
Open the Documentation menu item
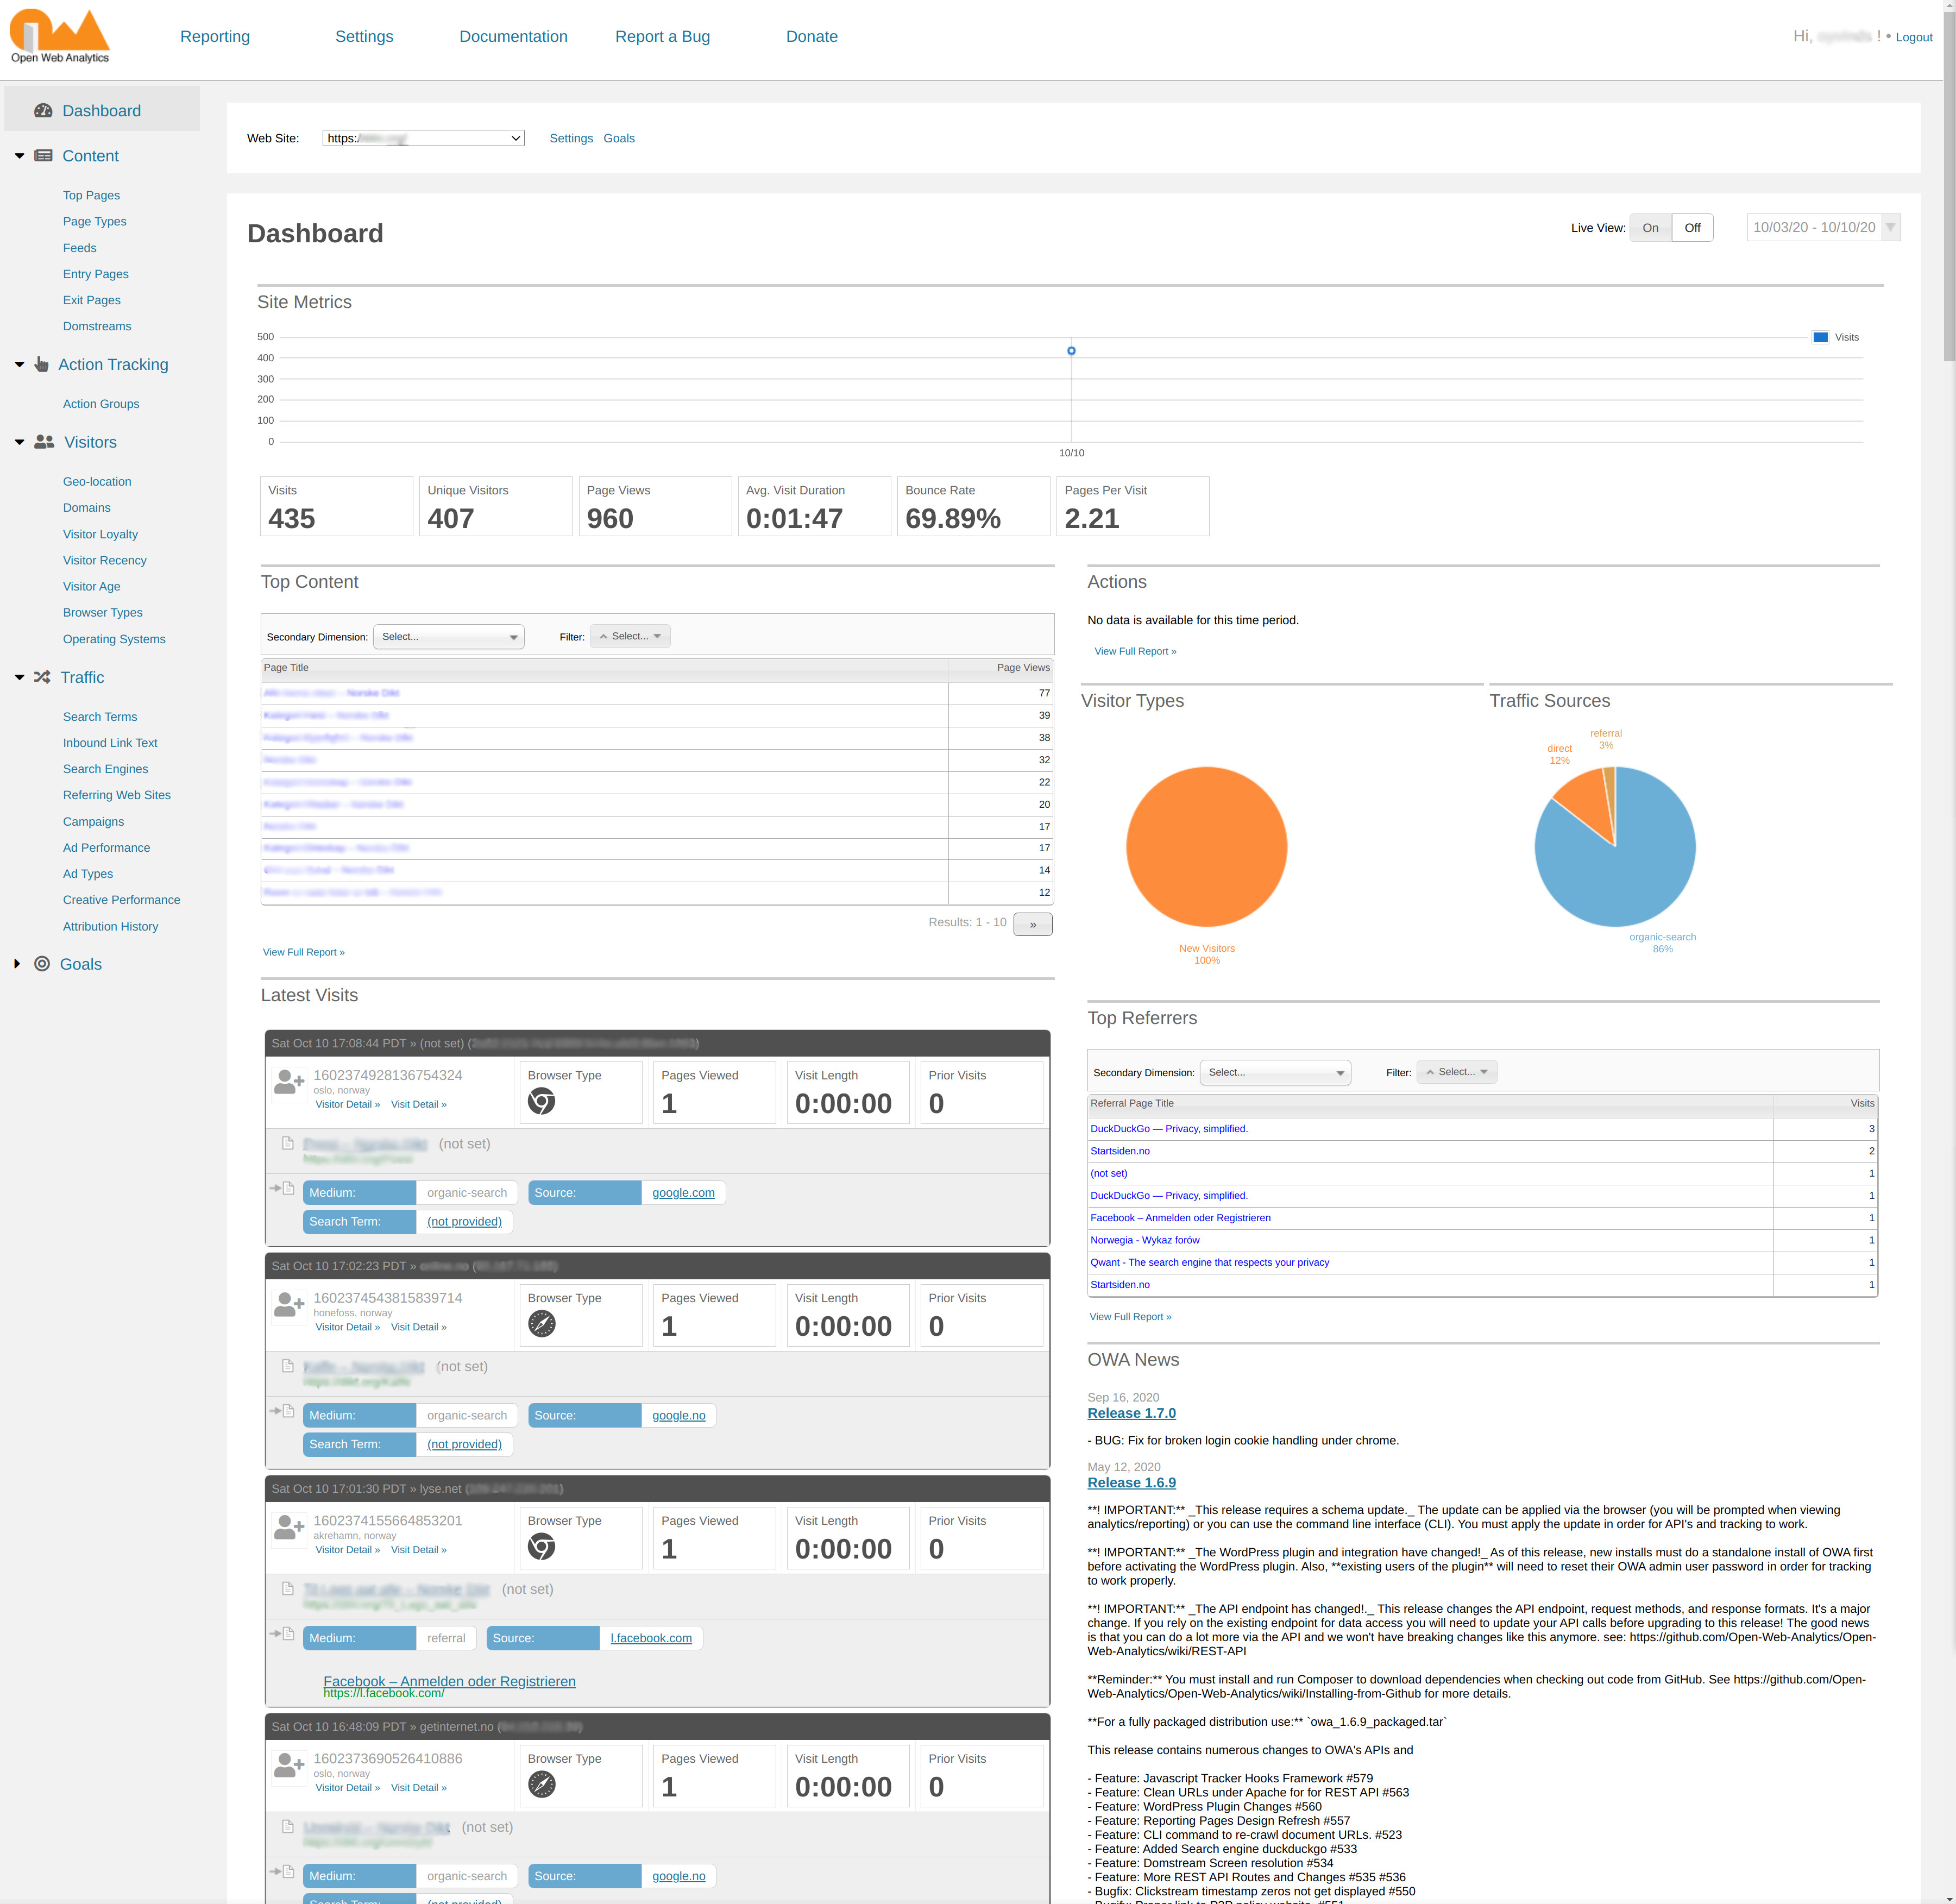tap(513, 36)
